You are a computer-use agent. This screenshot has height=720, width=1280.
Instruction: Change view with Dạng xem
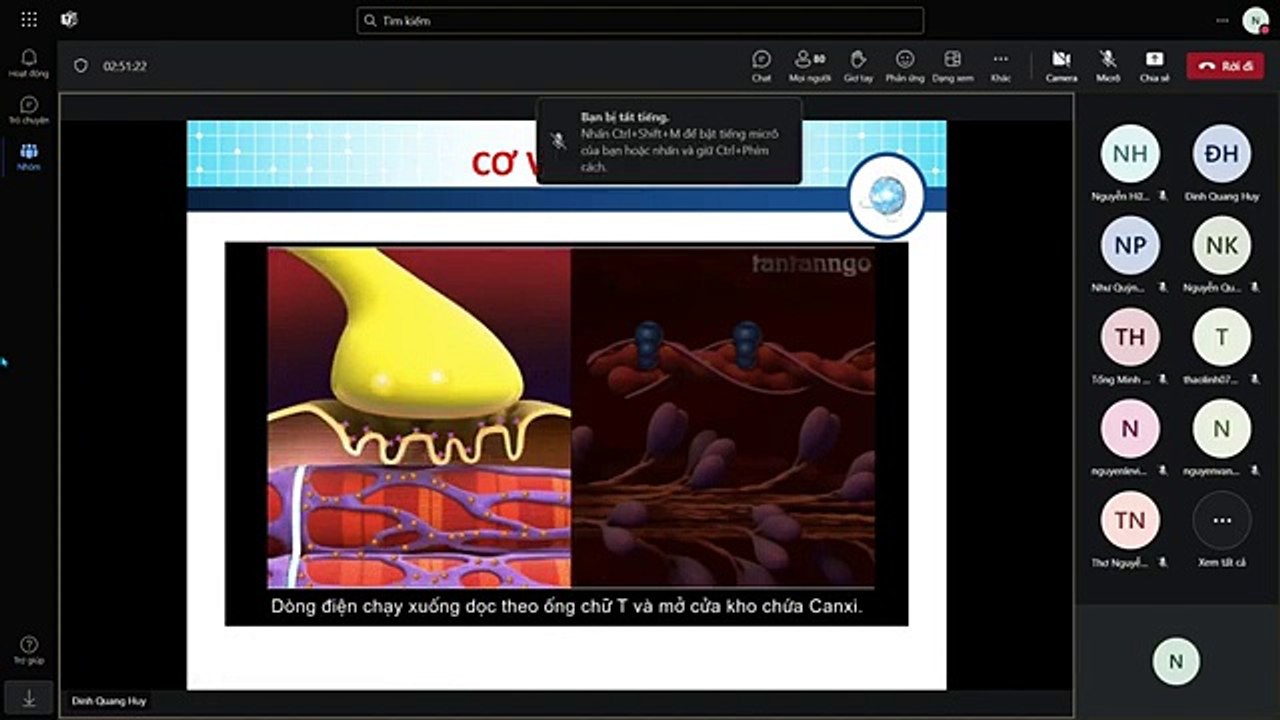(x=953, y=66)
